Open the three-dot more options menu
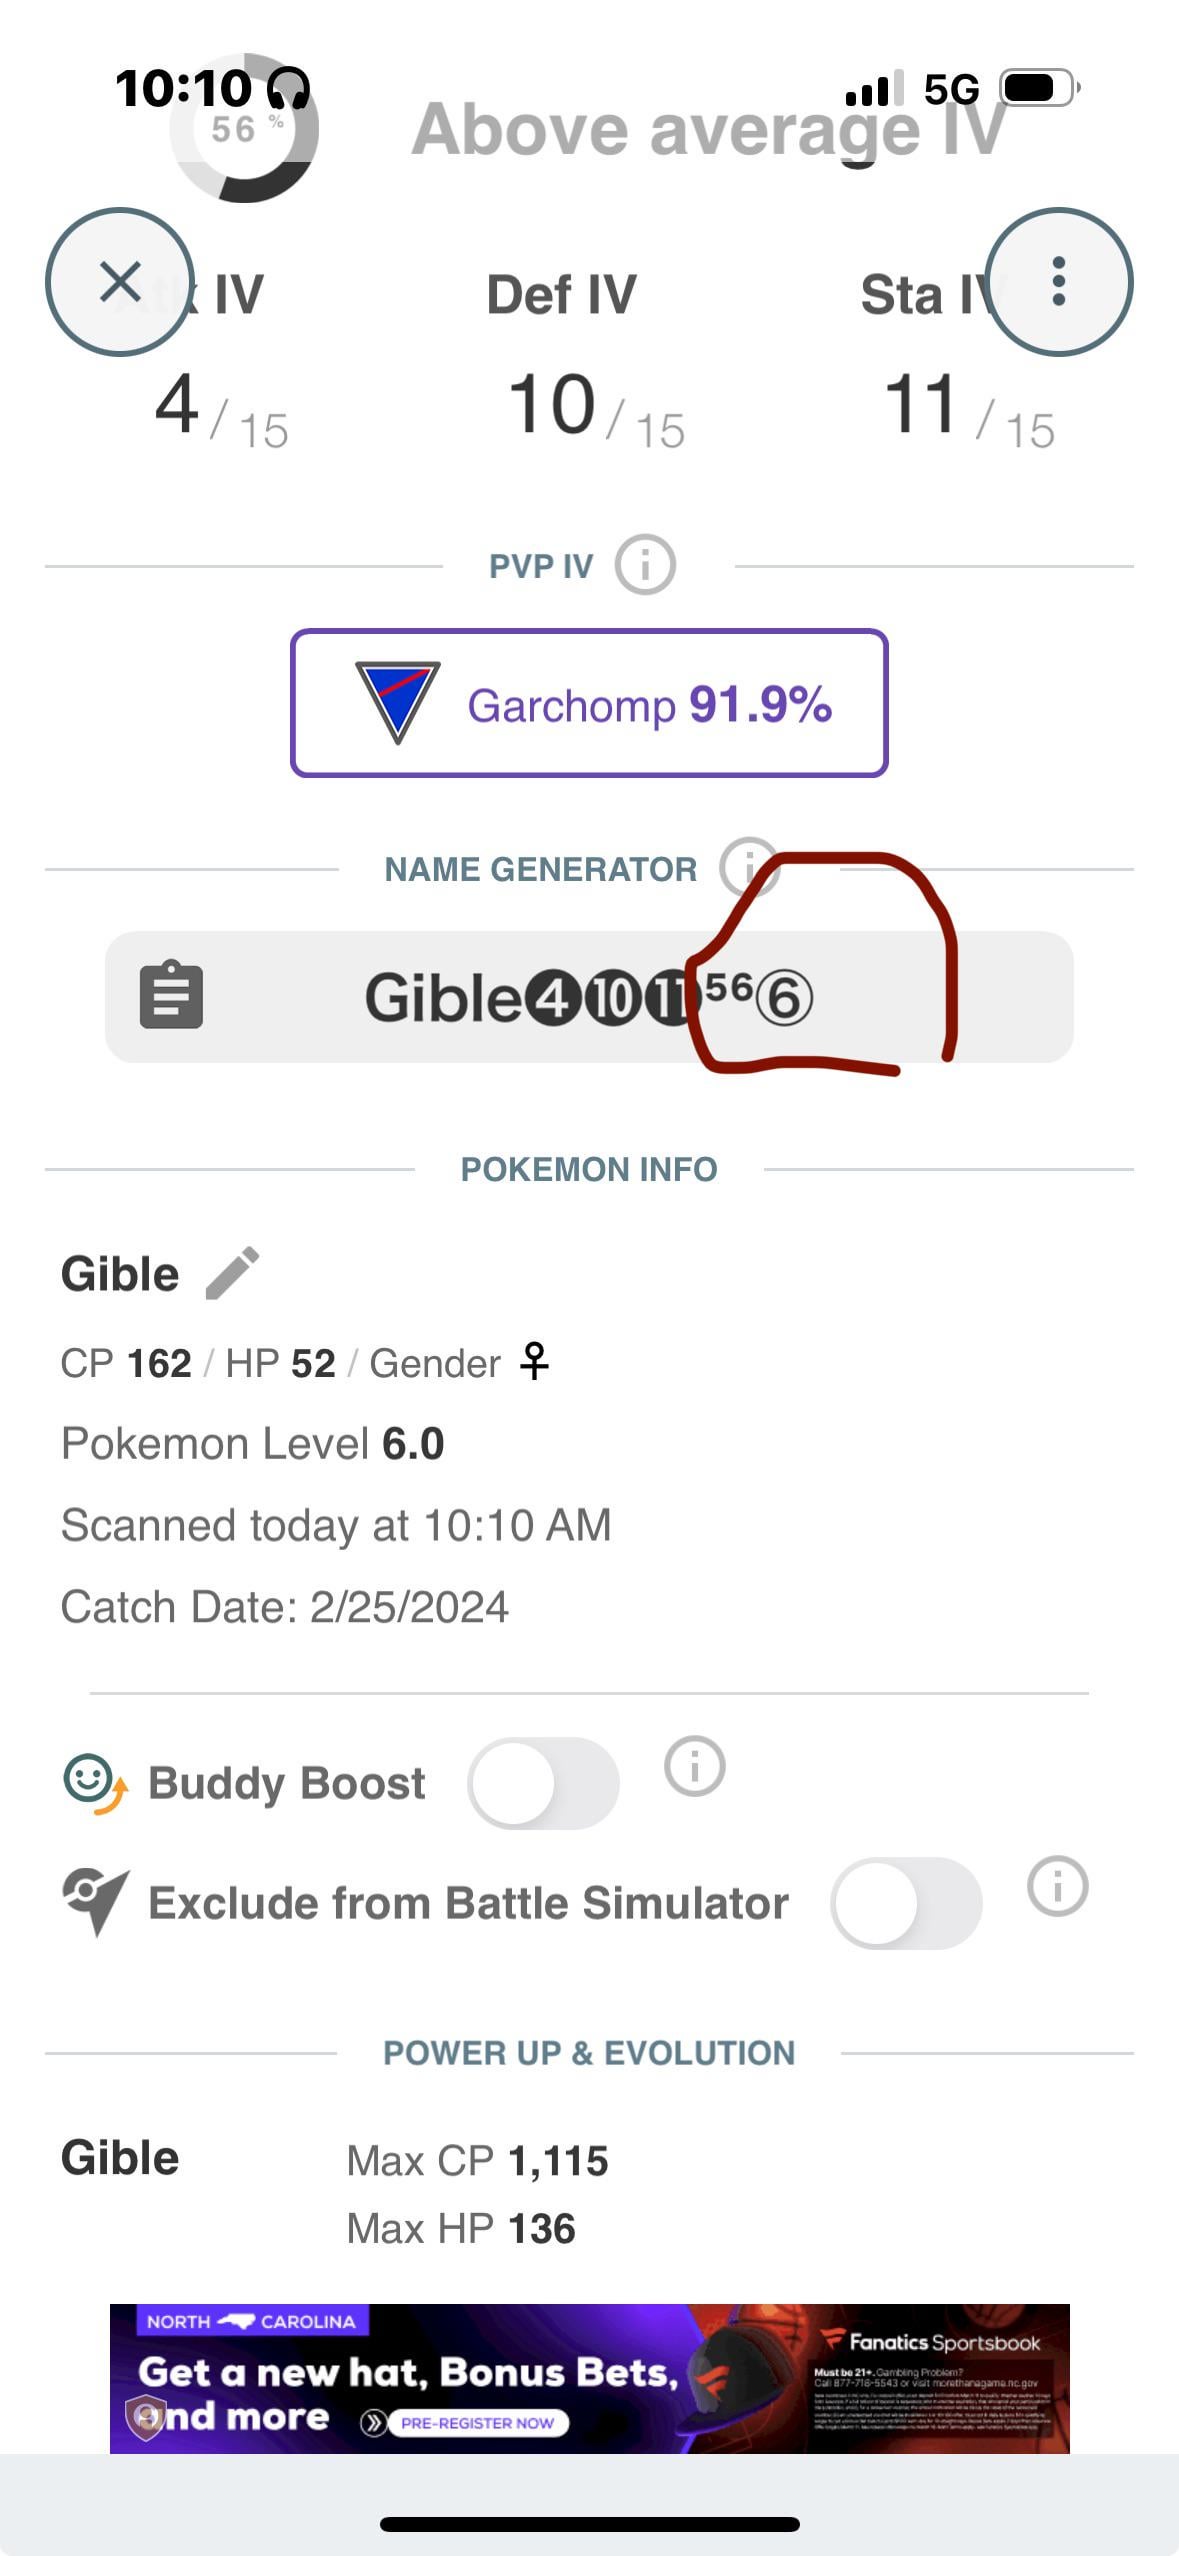The image size is (1179, 2556). click(1059, 282)
